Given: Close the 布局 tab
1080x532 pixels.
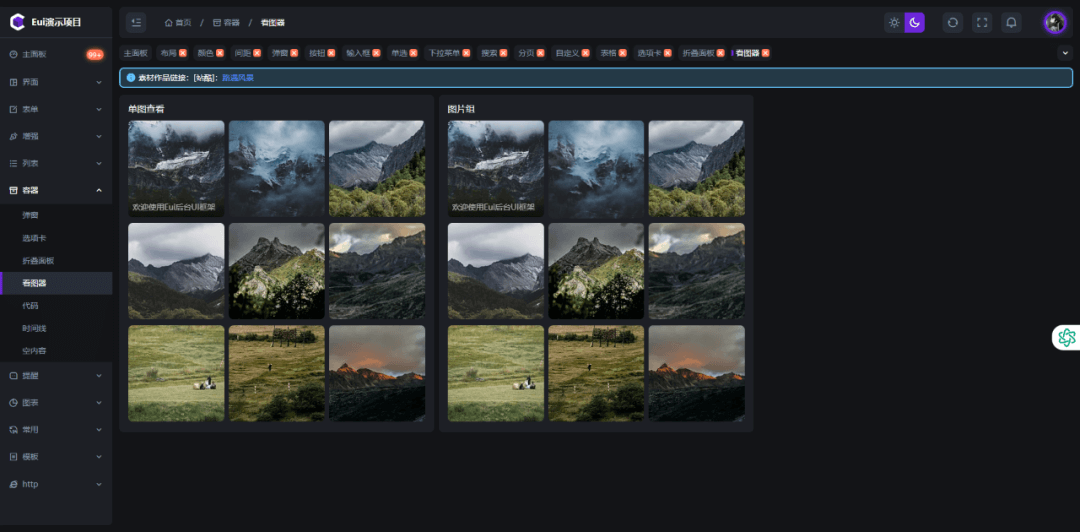Looking at the screenshot, I should (x=183, y=53).
